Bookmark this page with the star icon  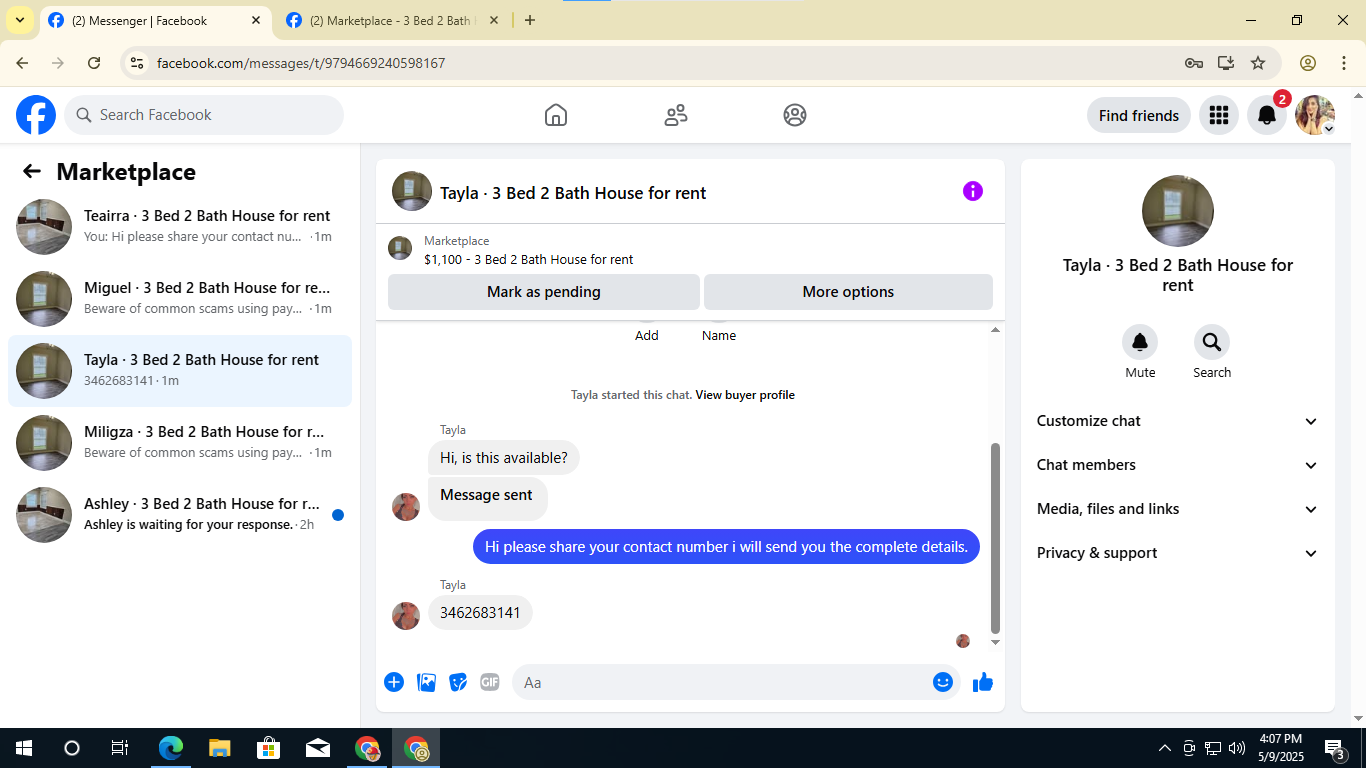1258,63
